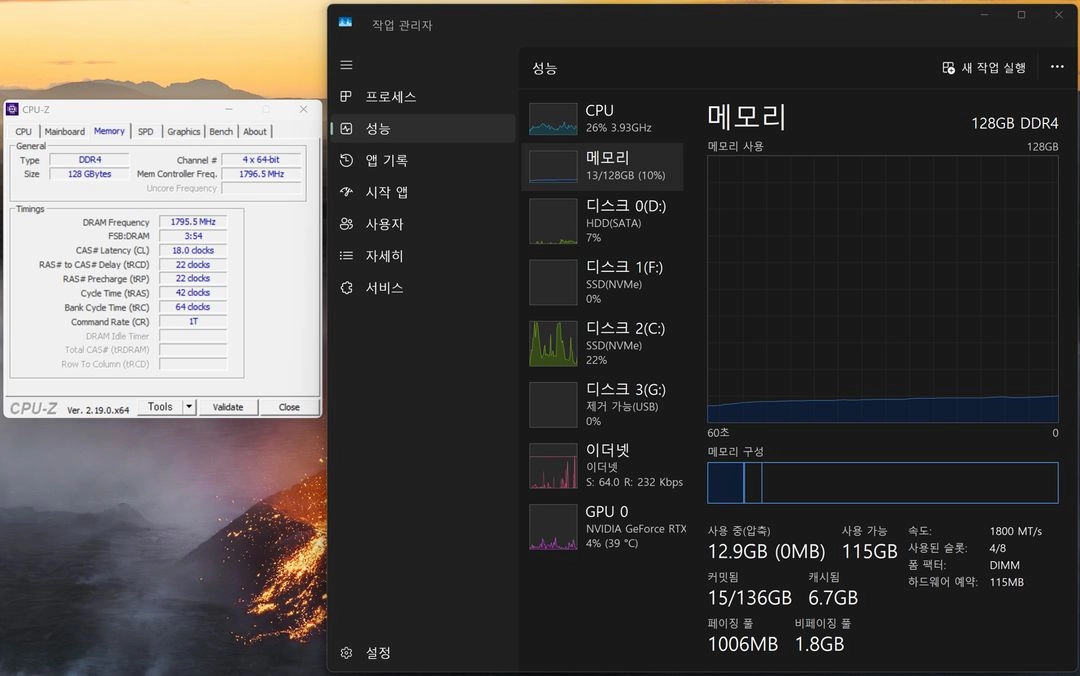Click the Tools button in CPU-Z
This screenshot has height=676, width=1080.
[x=160, y=407]
